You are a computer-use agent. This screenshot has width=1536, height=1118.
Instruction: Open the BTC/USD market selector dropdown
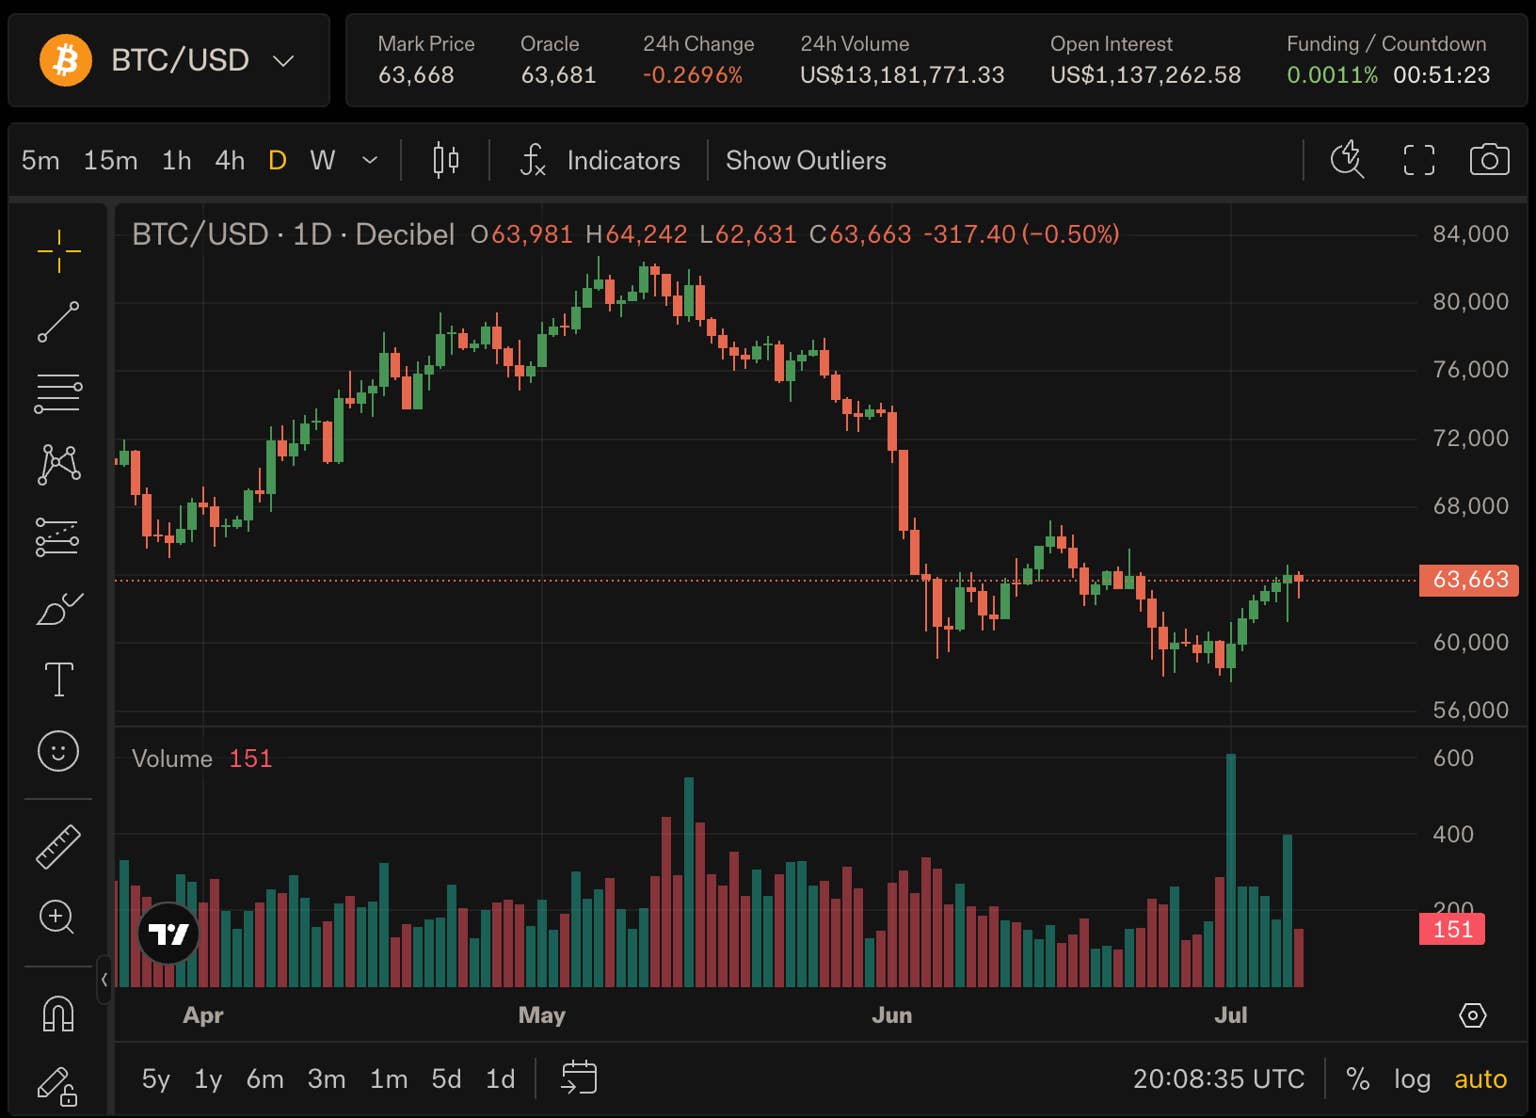coord(169,60)
